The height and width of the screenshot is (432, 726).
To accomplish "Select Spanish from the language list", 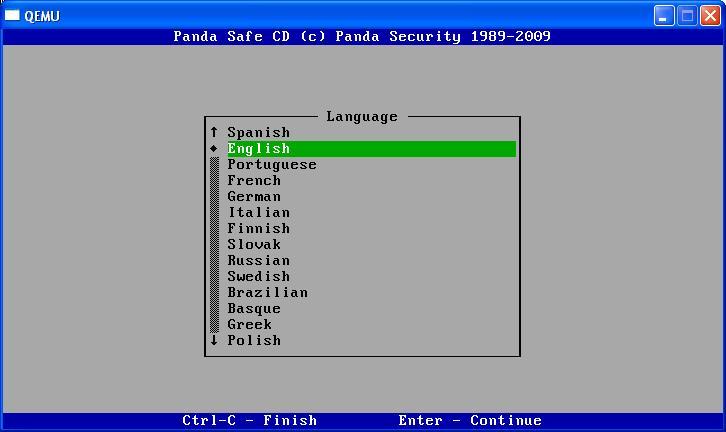I will pos(258,132).
